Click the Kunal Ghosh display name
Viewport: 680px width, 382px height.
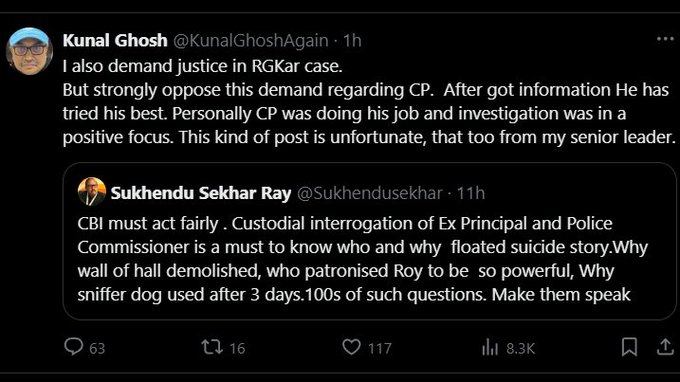tap(115, 40)
